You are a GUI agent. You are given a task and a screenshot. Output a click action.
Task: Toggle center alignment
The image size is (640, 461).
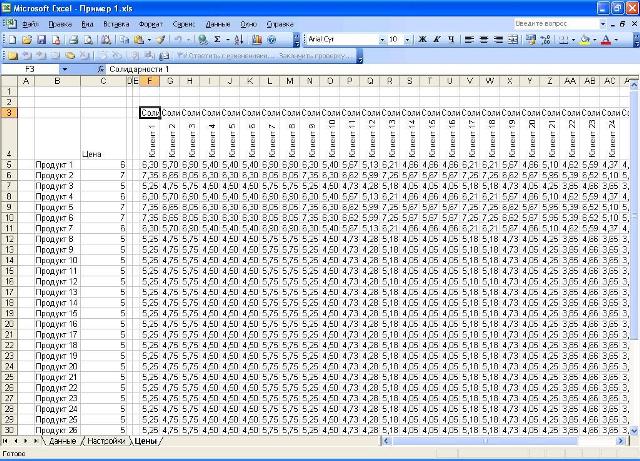(x=484, y=40)
